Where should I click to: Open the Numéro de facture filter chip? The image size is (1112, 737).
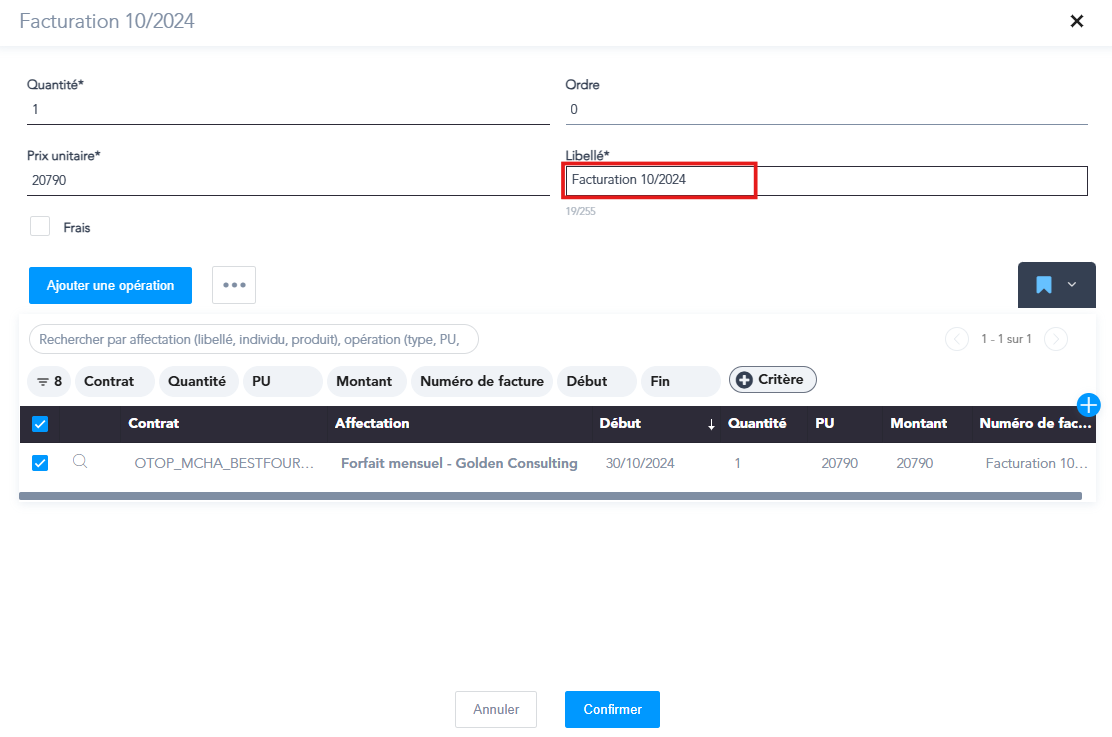(x=481, y=381)
